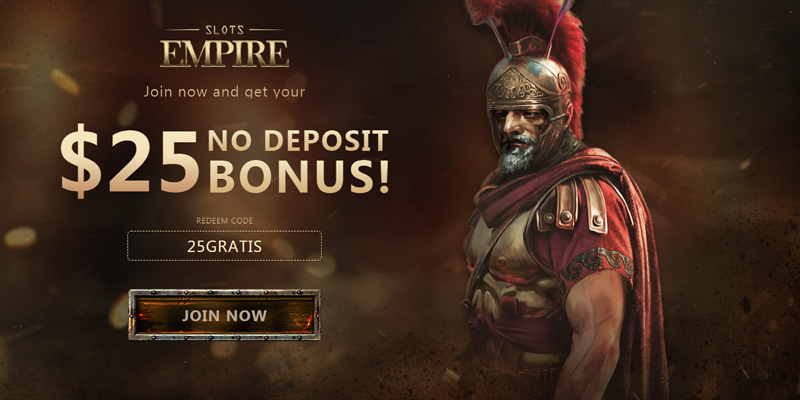Click the warrior's bronze helmet
This screenshot has height=400, width=800.
point(528,82)
